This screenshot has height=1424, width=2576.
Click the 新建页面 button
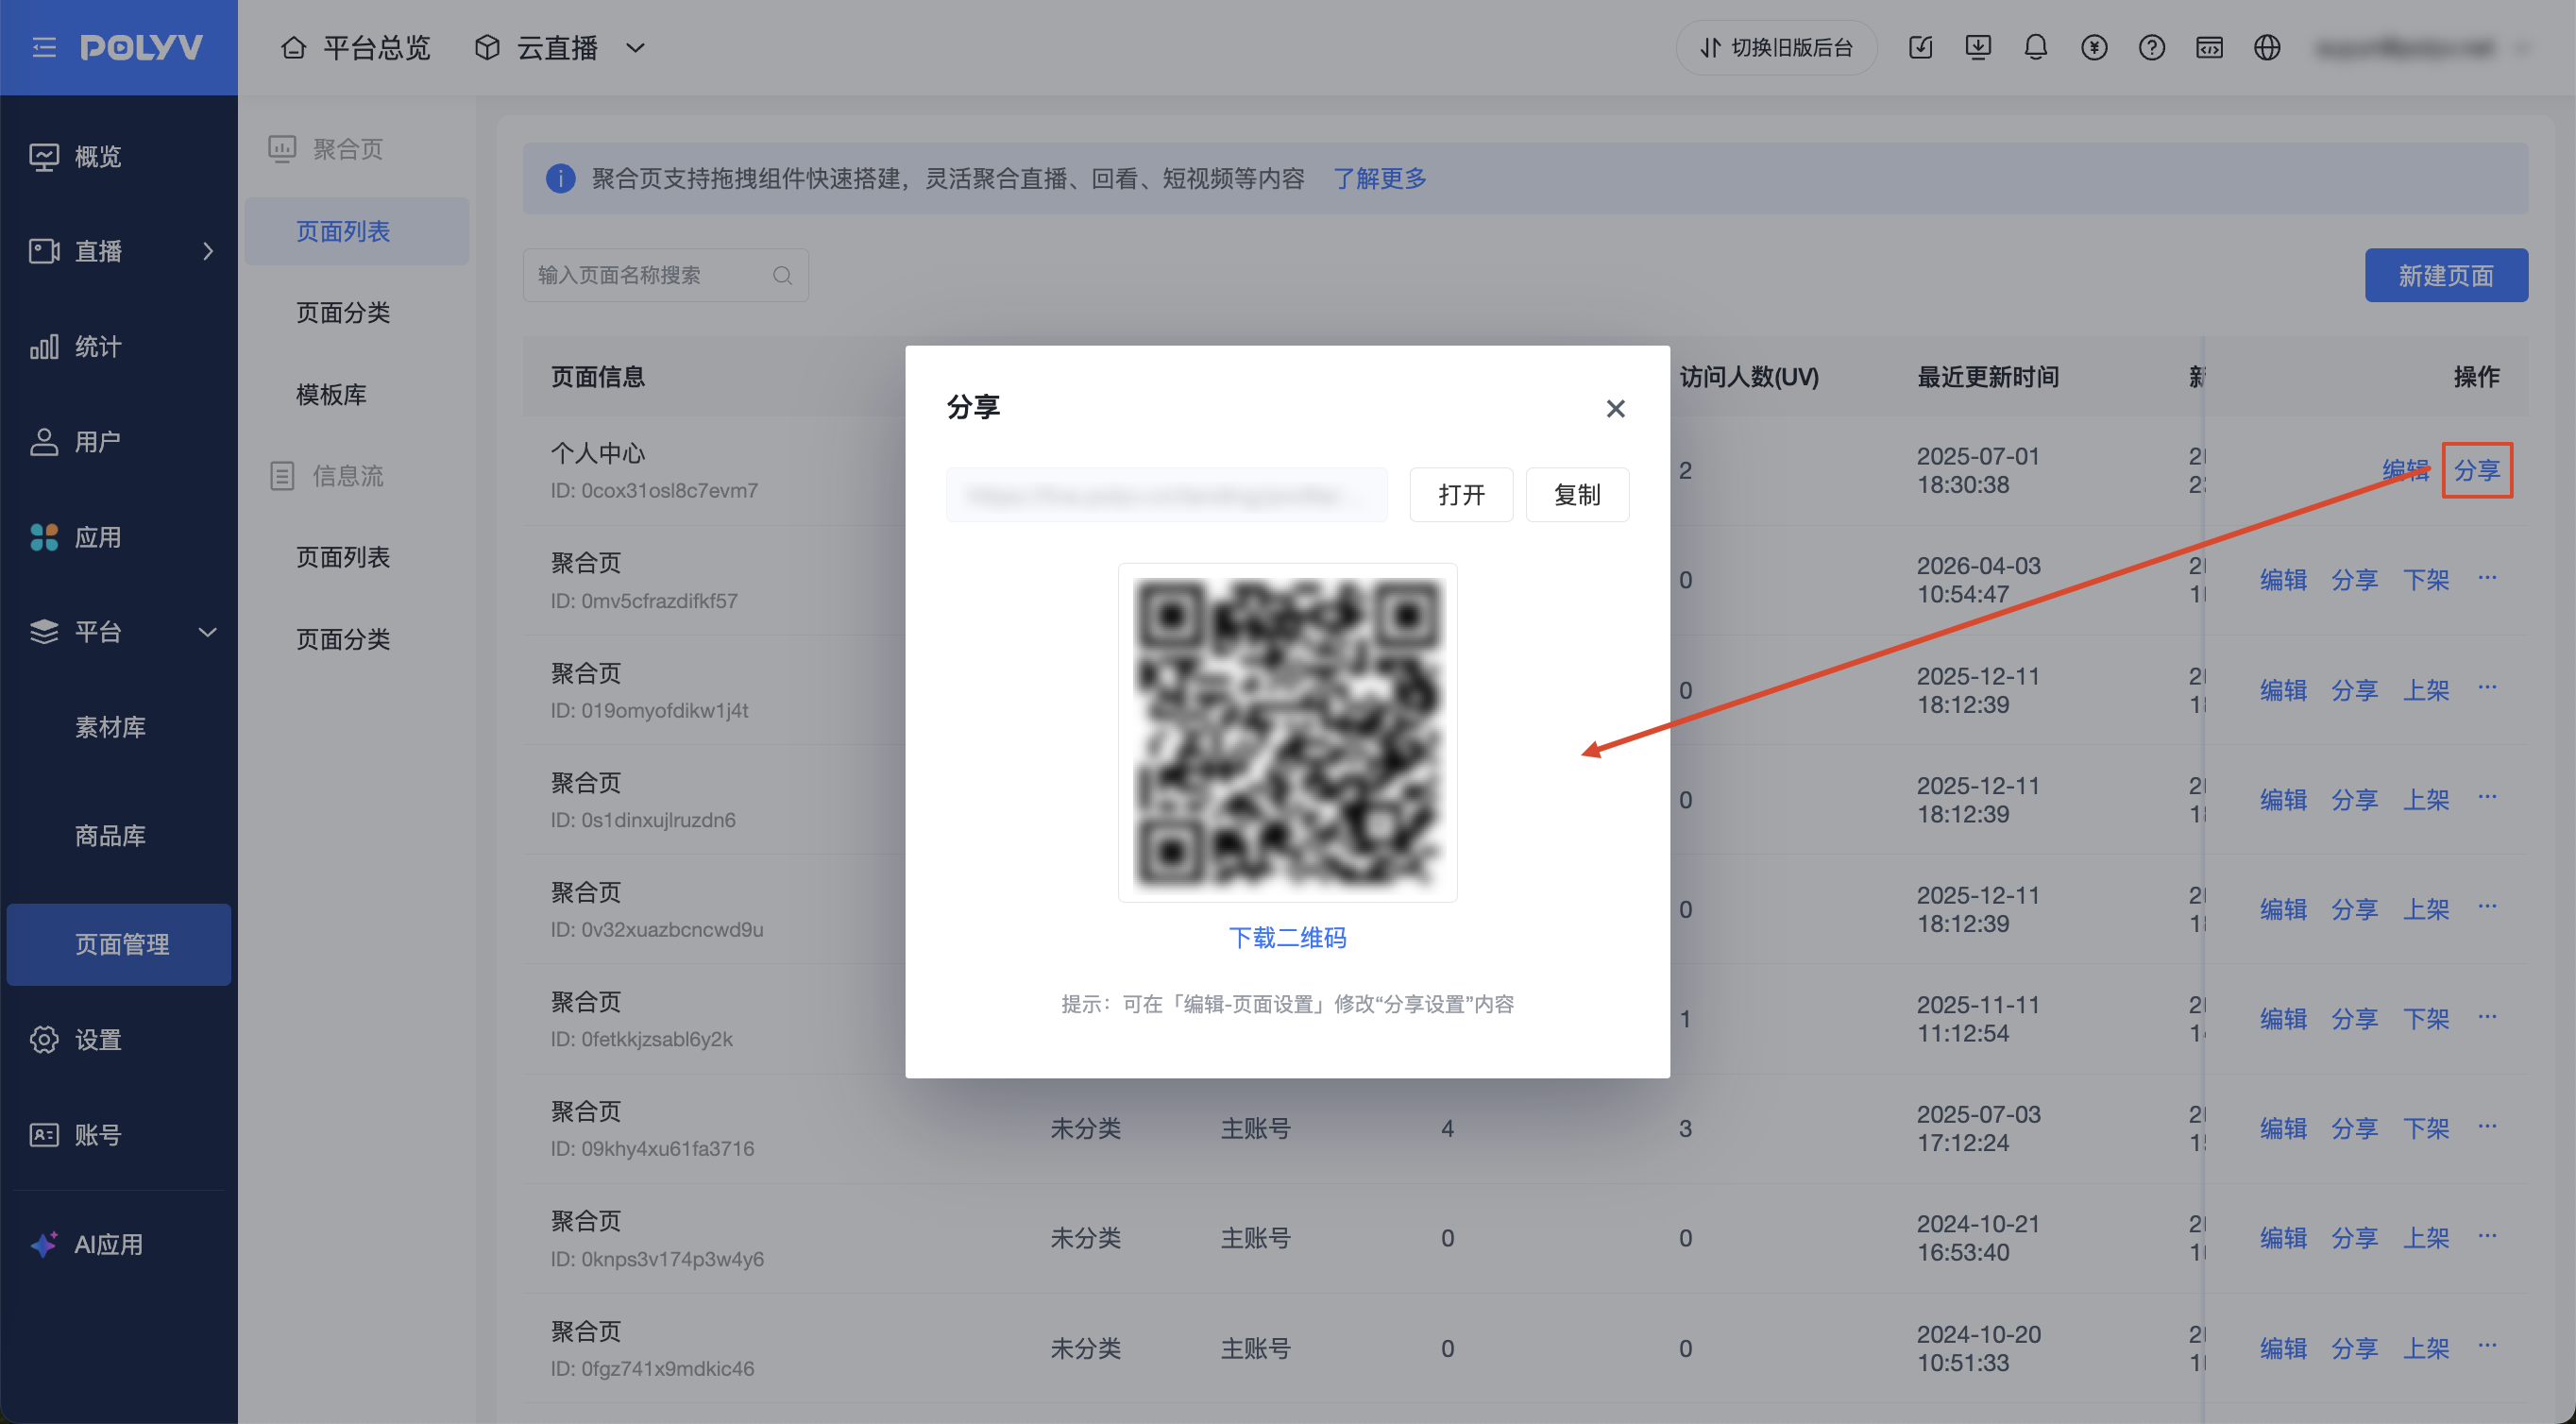[x=2446, y=275]
